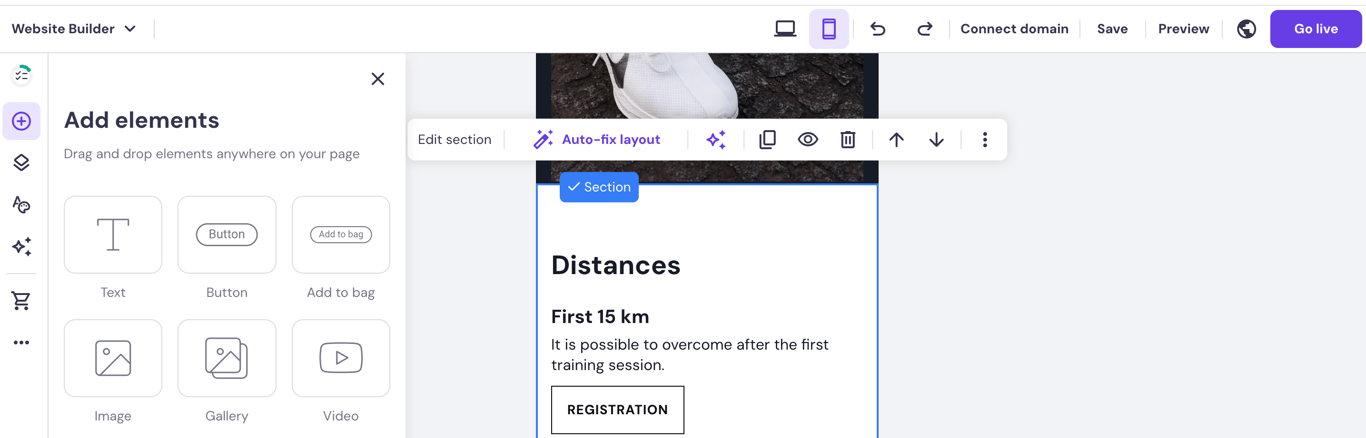Toggle section visibility eye icon

coord(808,140)
